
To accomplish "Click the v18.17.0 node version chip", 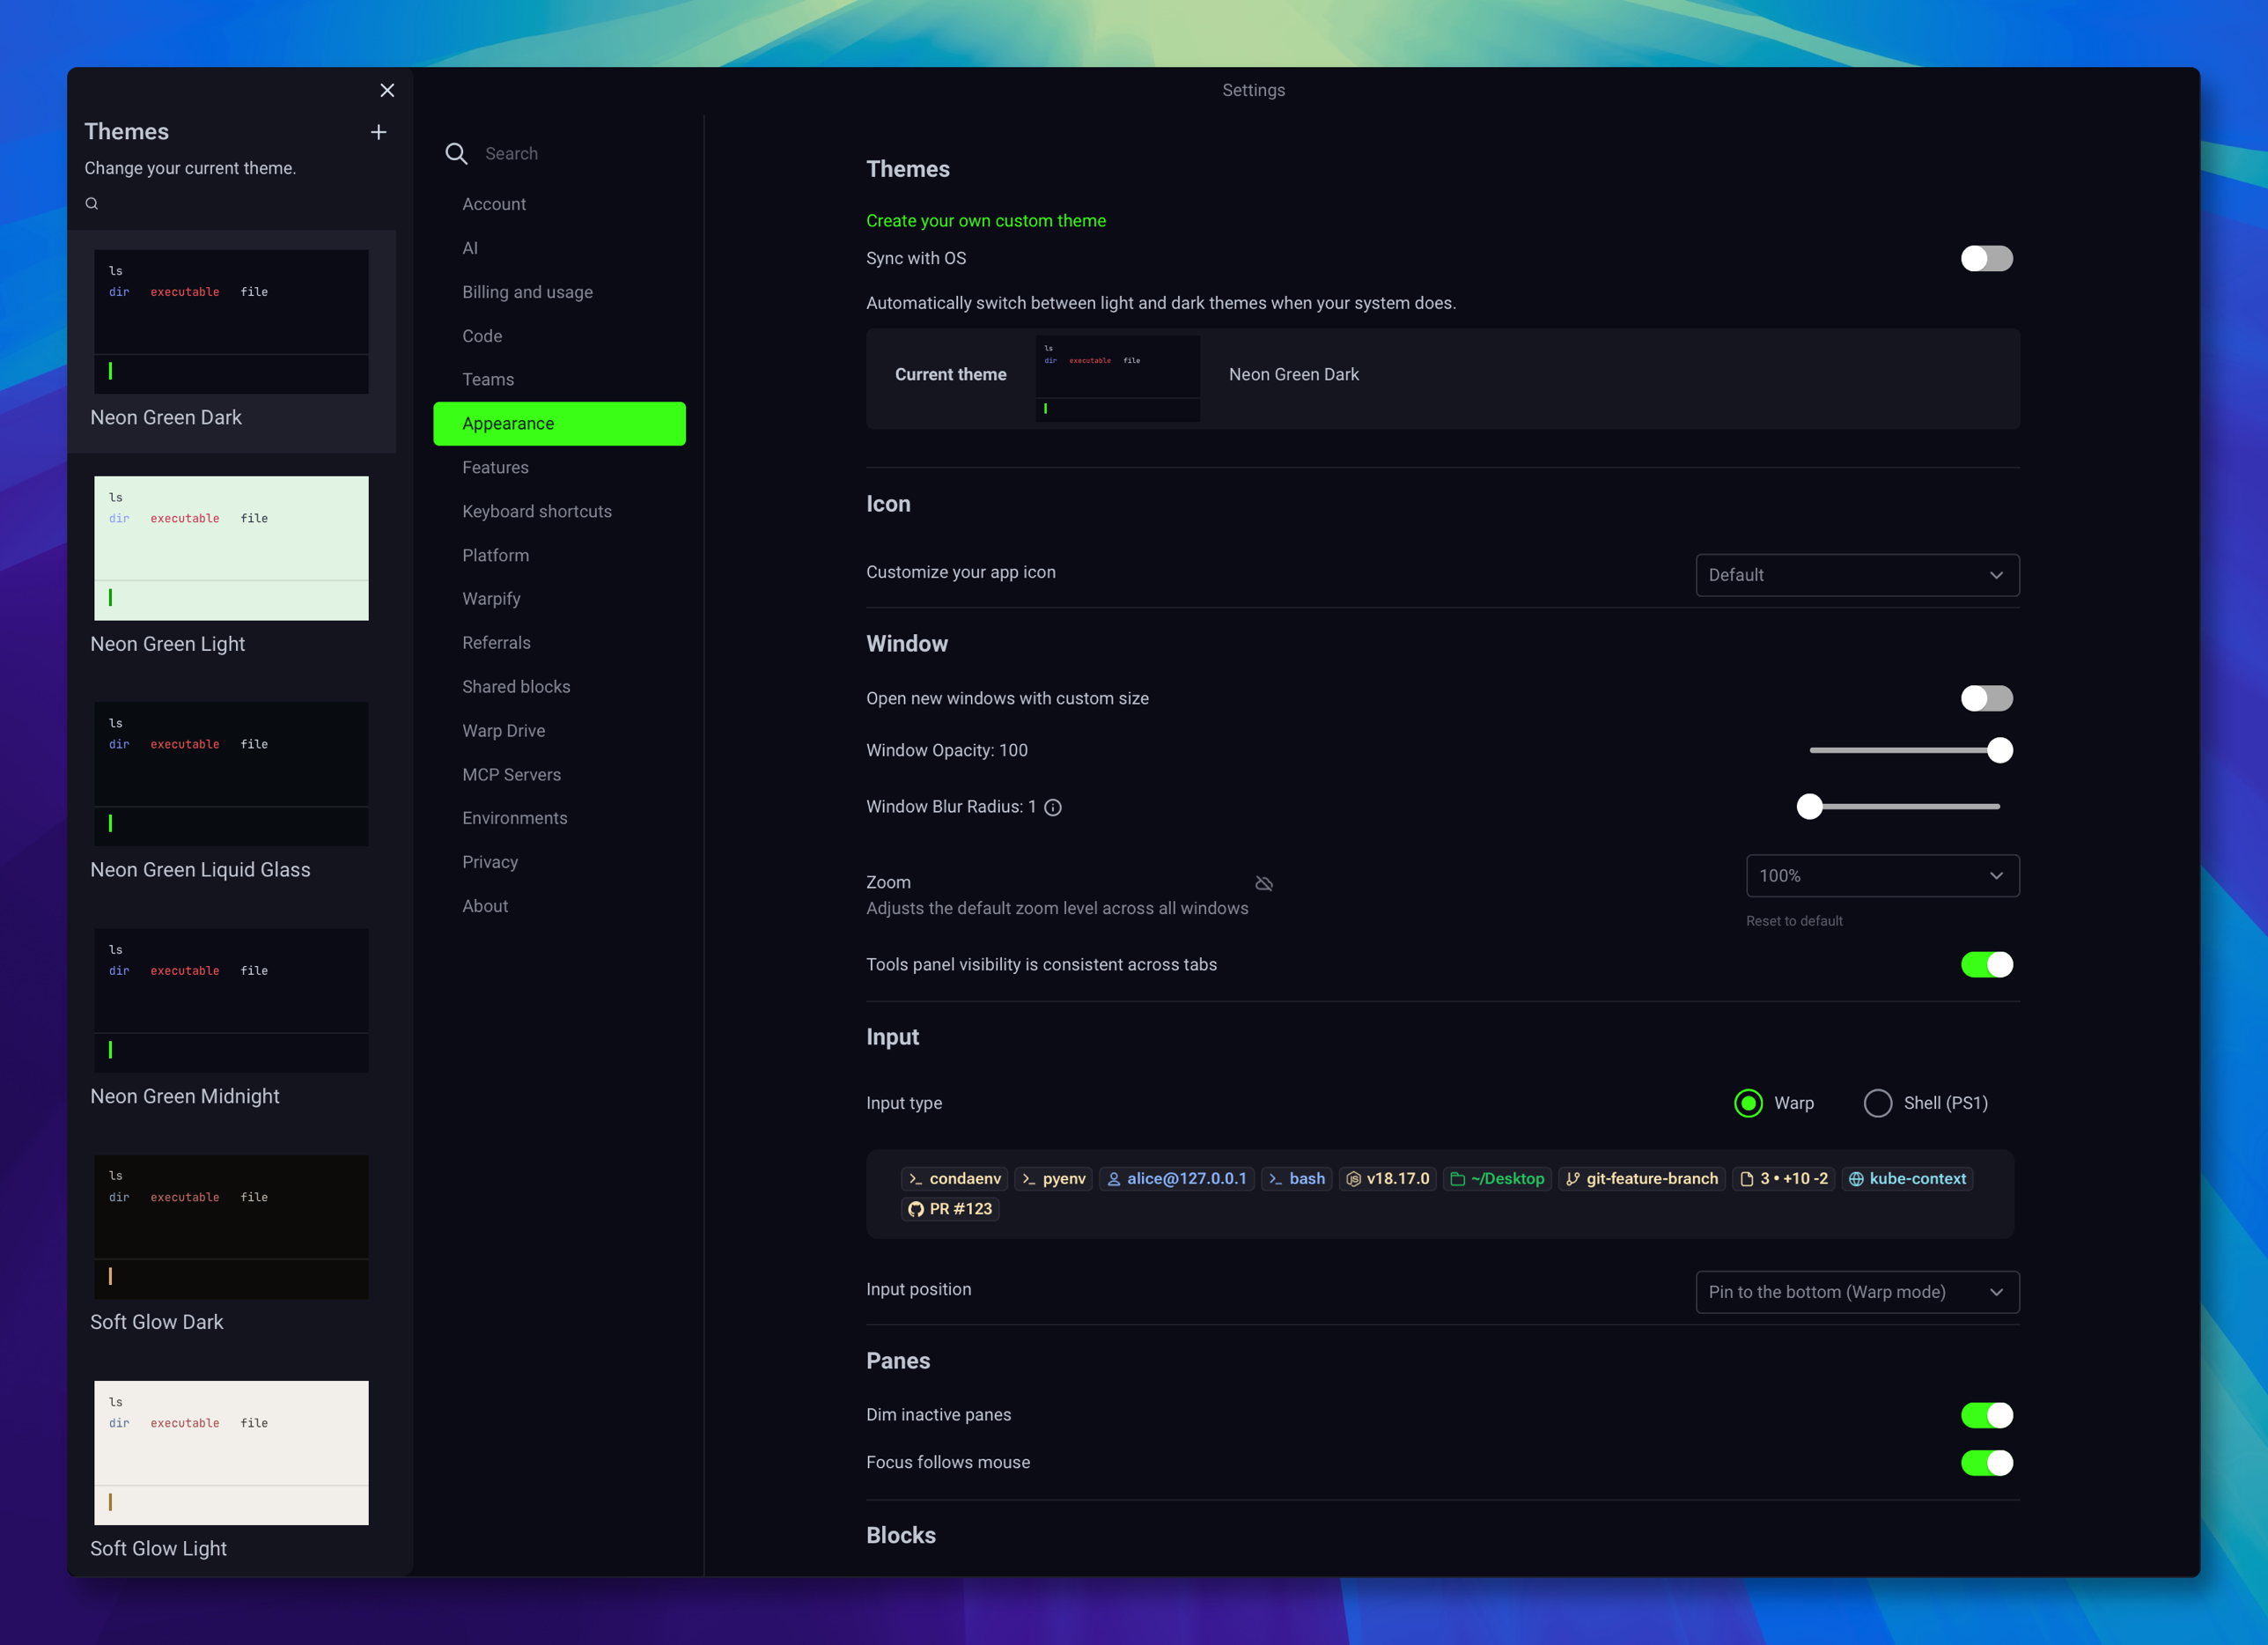I will pos(1387,1179).
